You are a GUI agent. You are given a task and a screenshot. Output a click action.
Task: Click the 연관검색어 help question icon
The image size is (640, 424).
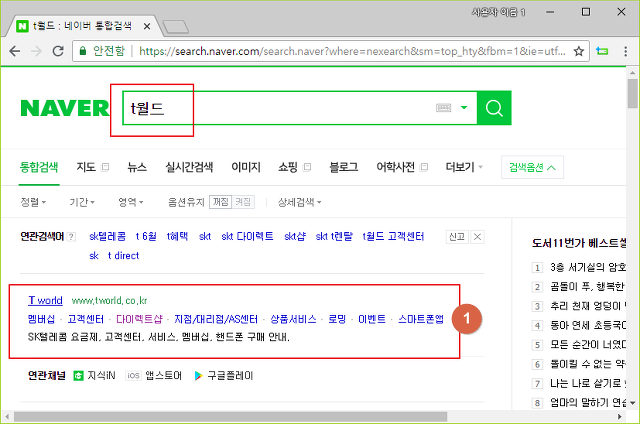[x=71, y=237]
